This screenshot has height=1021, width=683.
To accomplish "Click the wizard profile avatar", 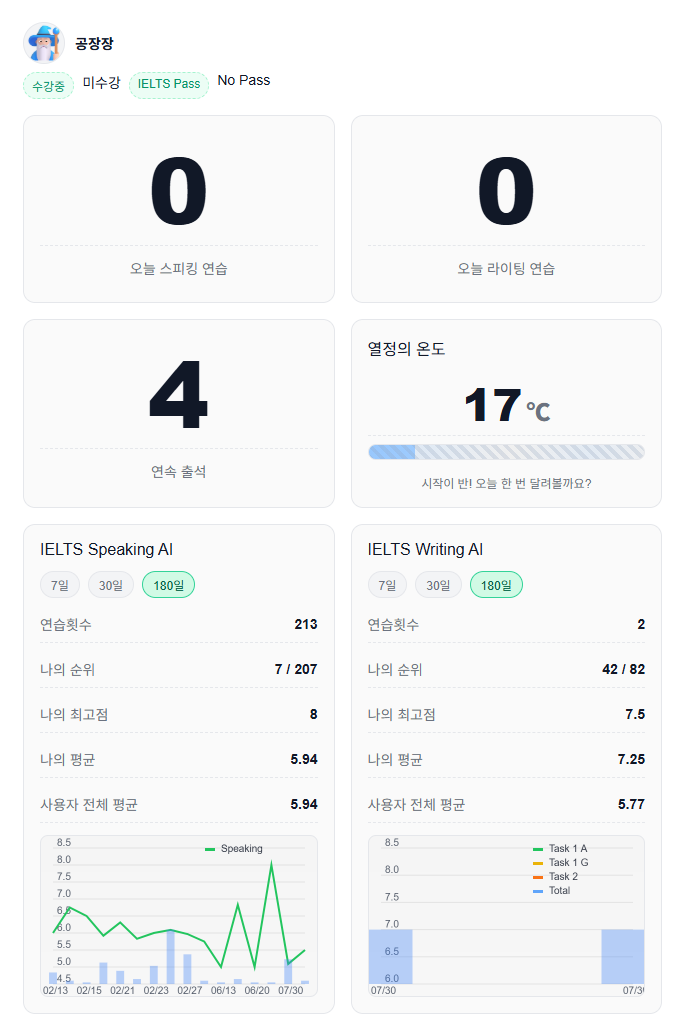I will coord(44,43).
